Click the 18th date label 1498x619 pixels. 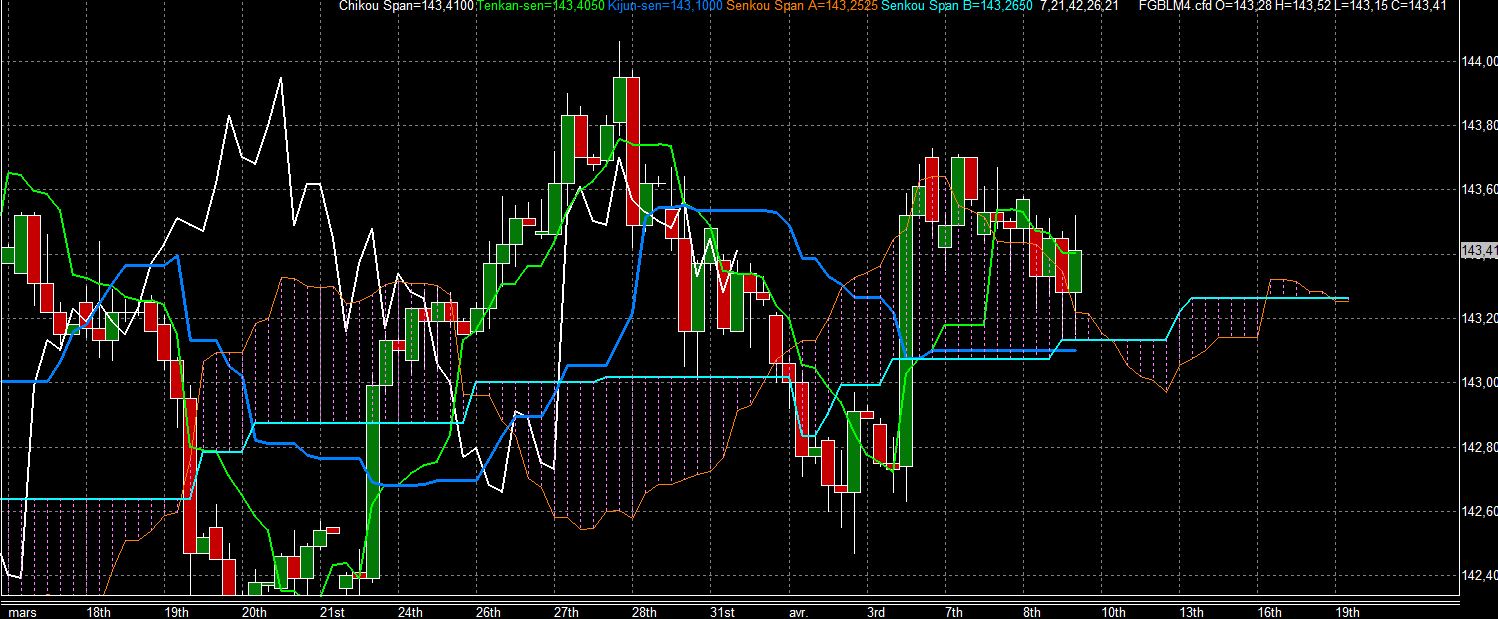[99, 612]
